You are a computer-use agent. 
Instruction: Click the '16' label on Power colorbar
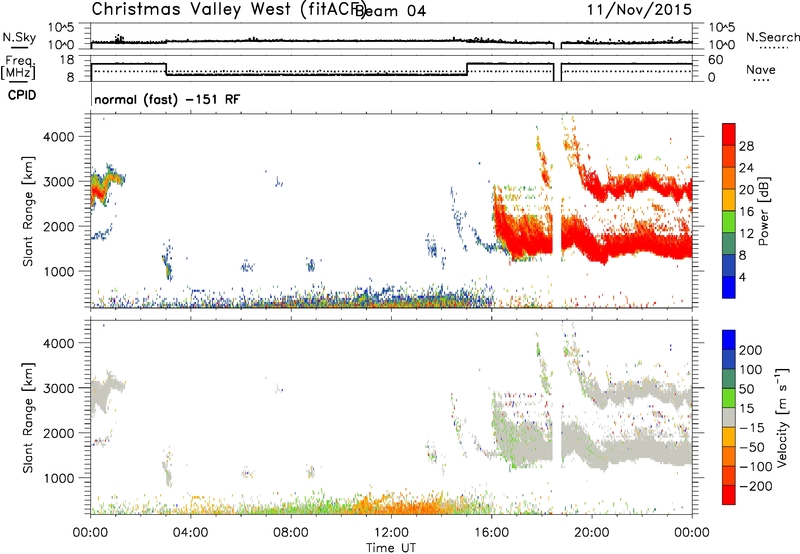click(746, 212)
